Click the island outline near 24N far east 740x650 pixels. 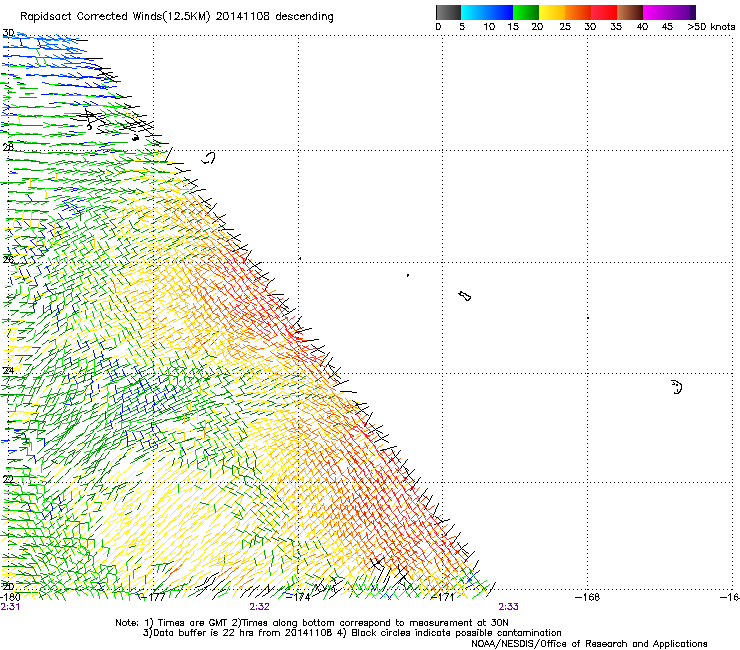point(677,387)
